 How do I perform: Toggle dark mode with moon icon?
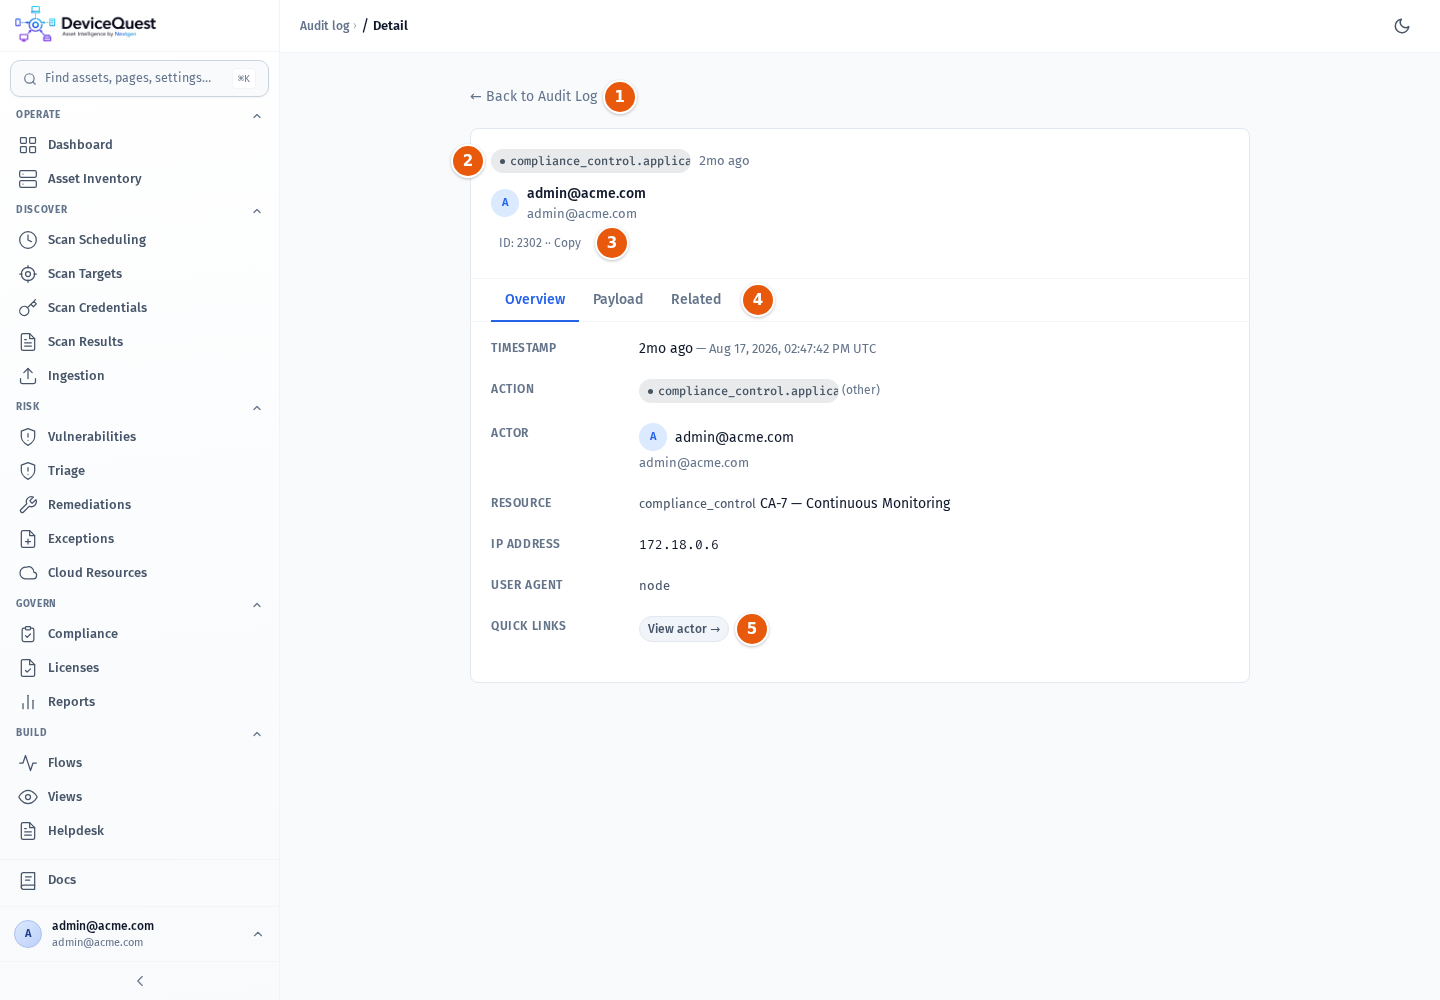(x=1402, y=26)
